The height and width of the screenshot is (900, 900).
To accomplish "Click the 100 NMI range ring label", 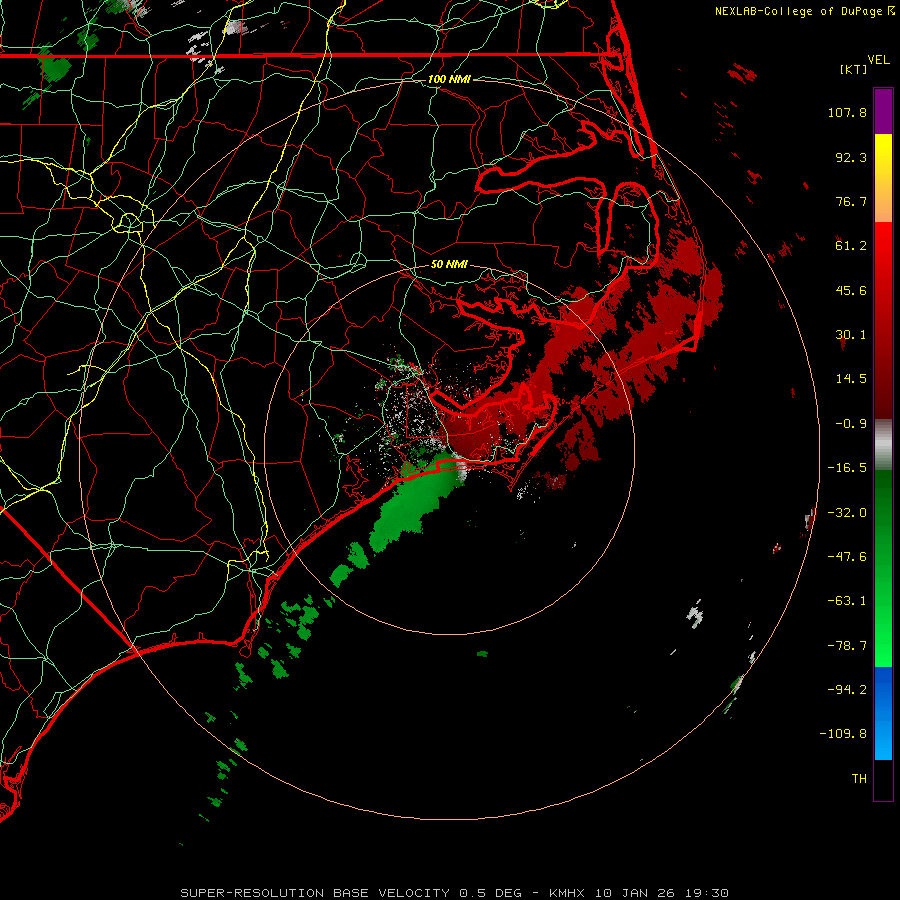I will point(449,79).
